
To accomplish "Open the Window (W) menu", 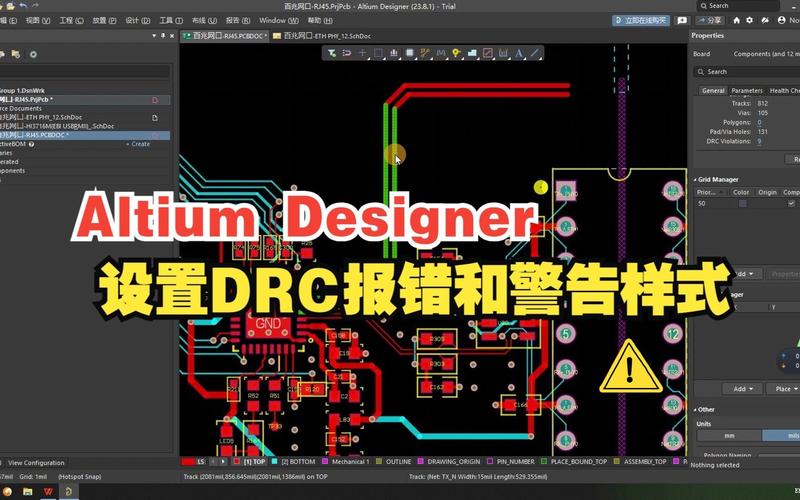I will (x=279, y=20).
